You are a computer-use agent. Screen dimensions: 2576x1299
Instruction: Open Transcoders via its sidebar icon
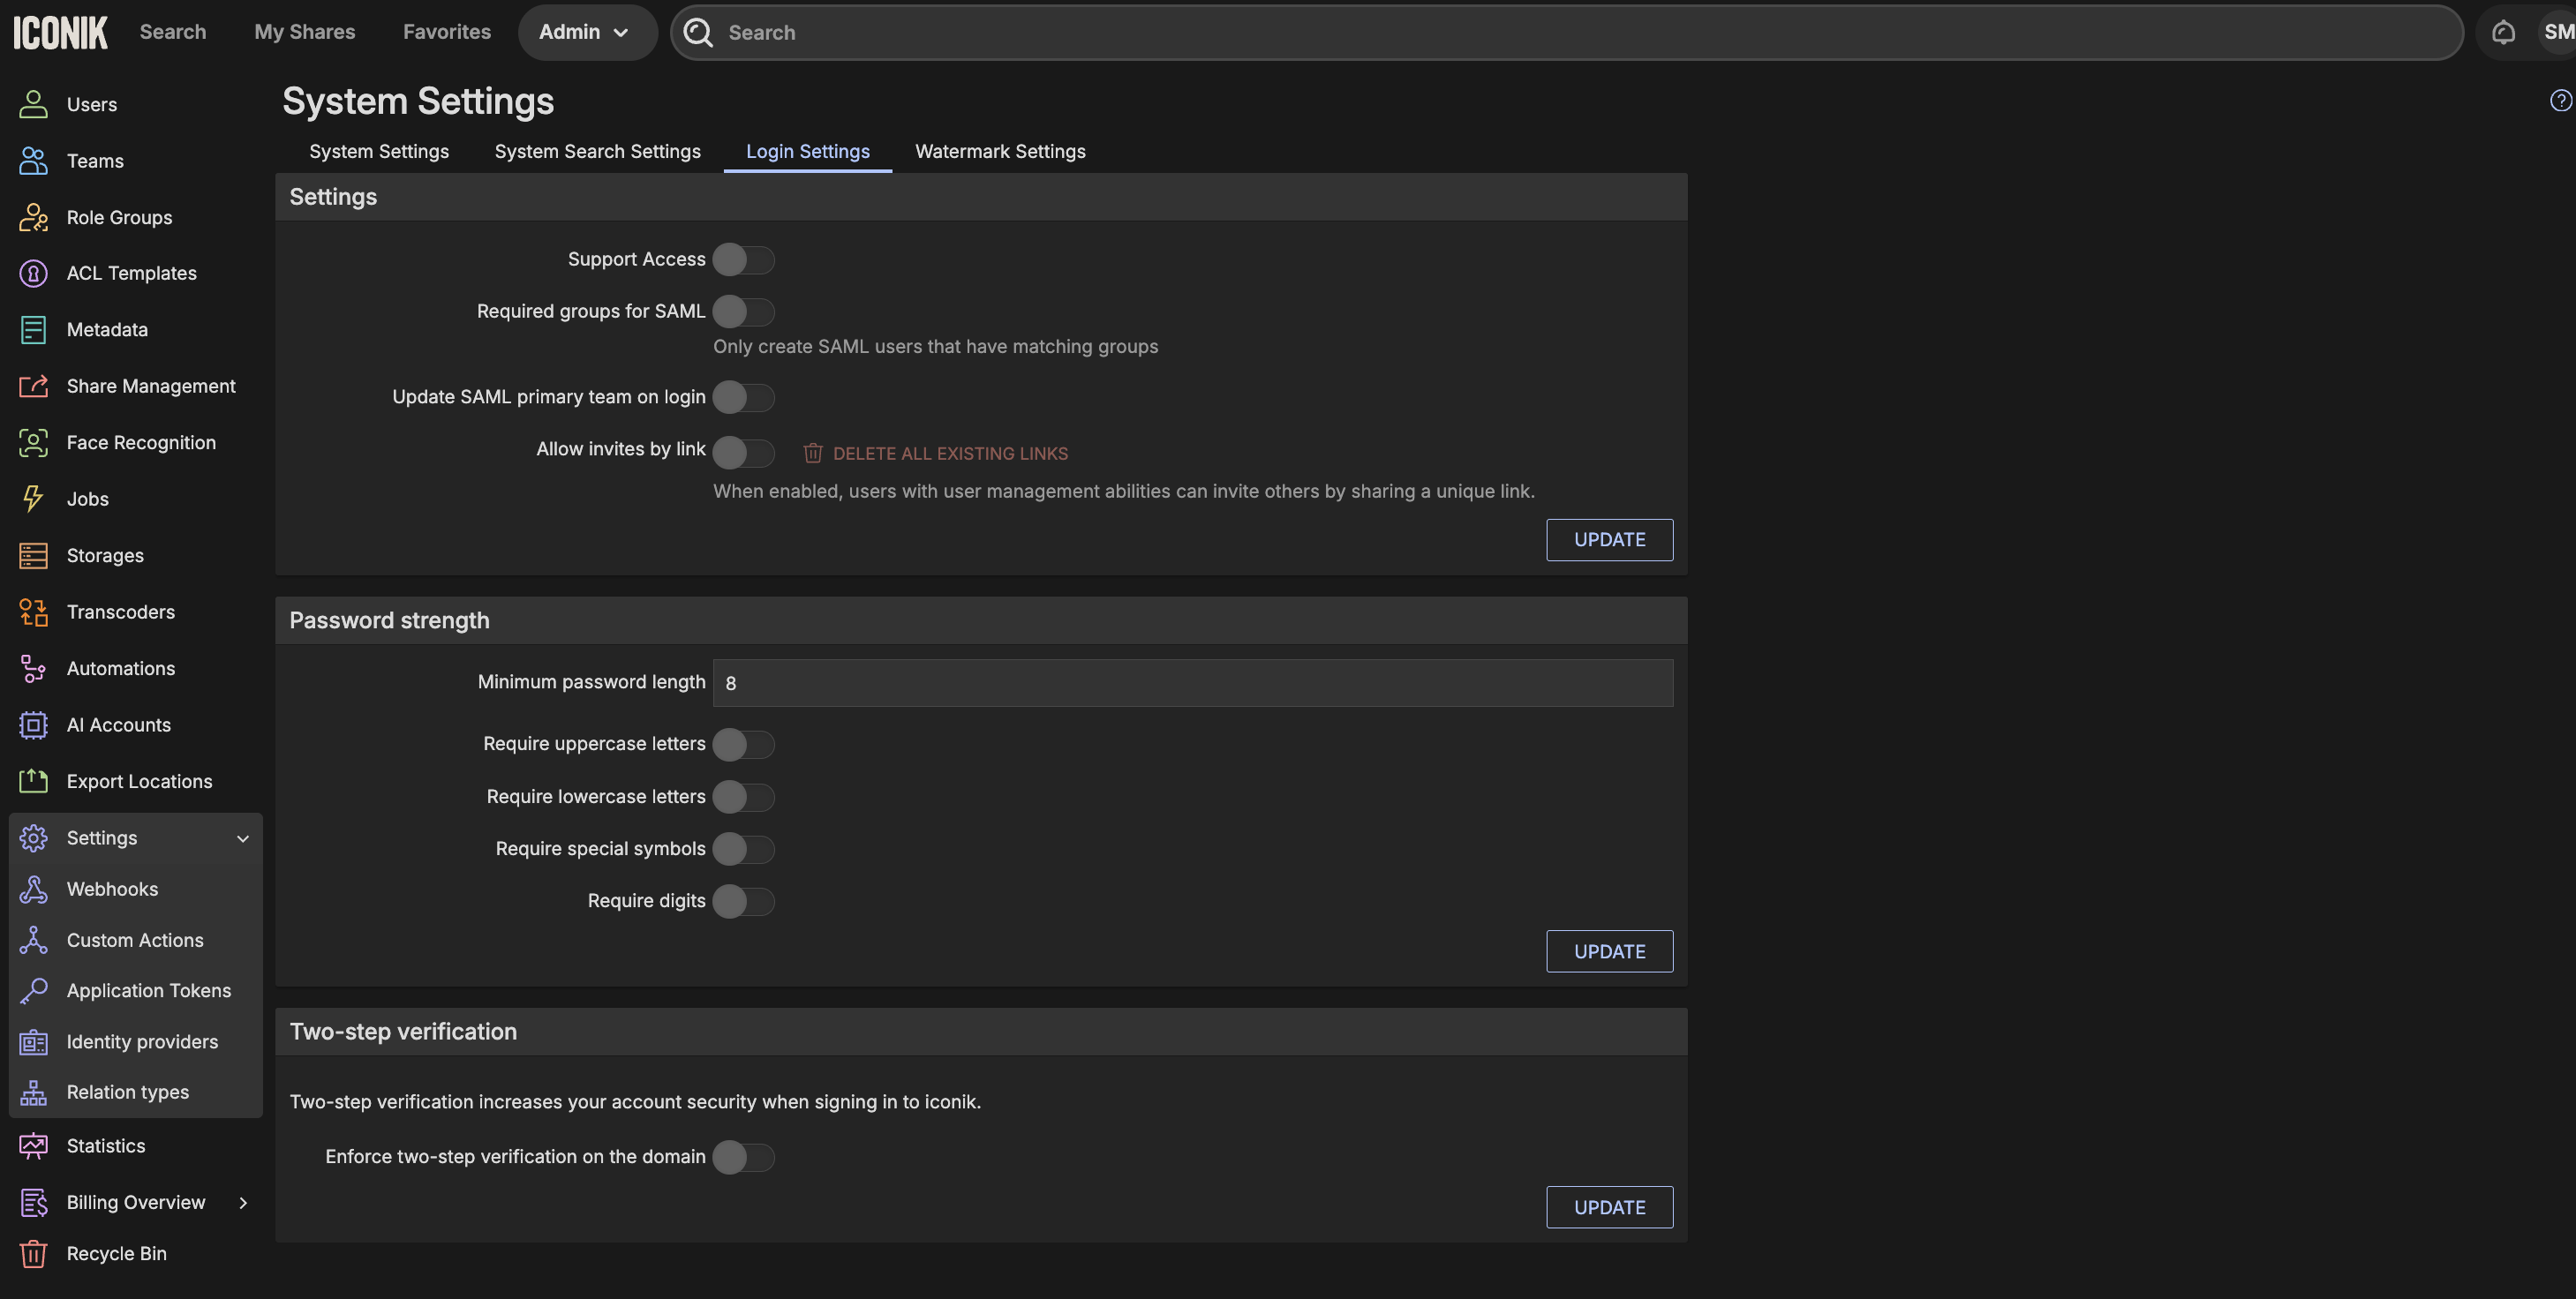[x=33, y=612]
